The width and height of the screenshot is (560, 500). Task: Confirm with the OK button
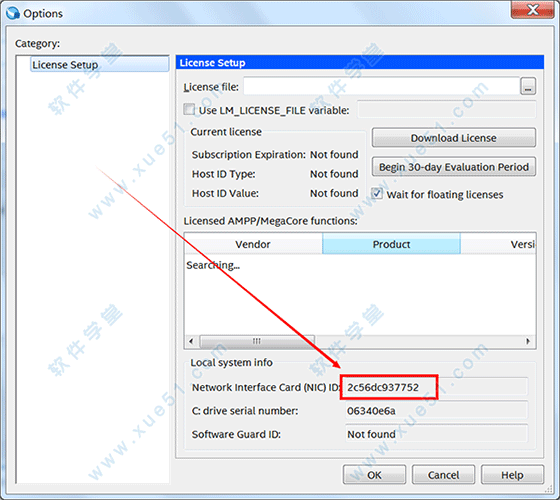(x=374, y=475)
